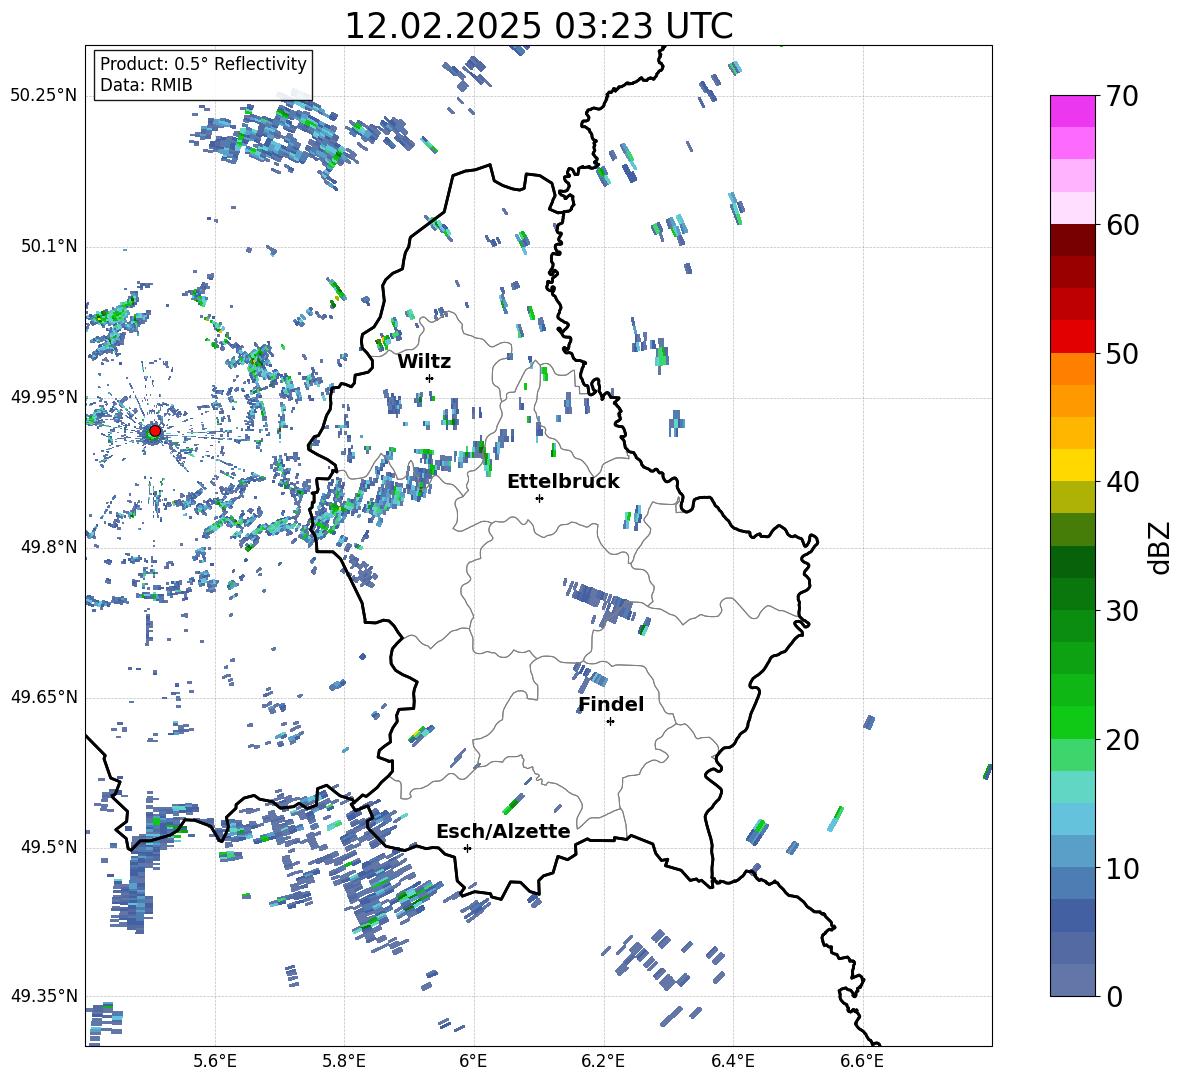Click the 49.65°N latitude label
This screenshot has width=1184, height=1081.
click(x=44, y=697)
